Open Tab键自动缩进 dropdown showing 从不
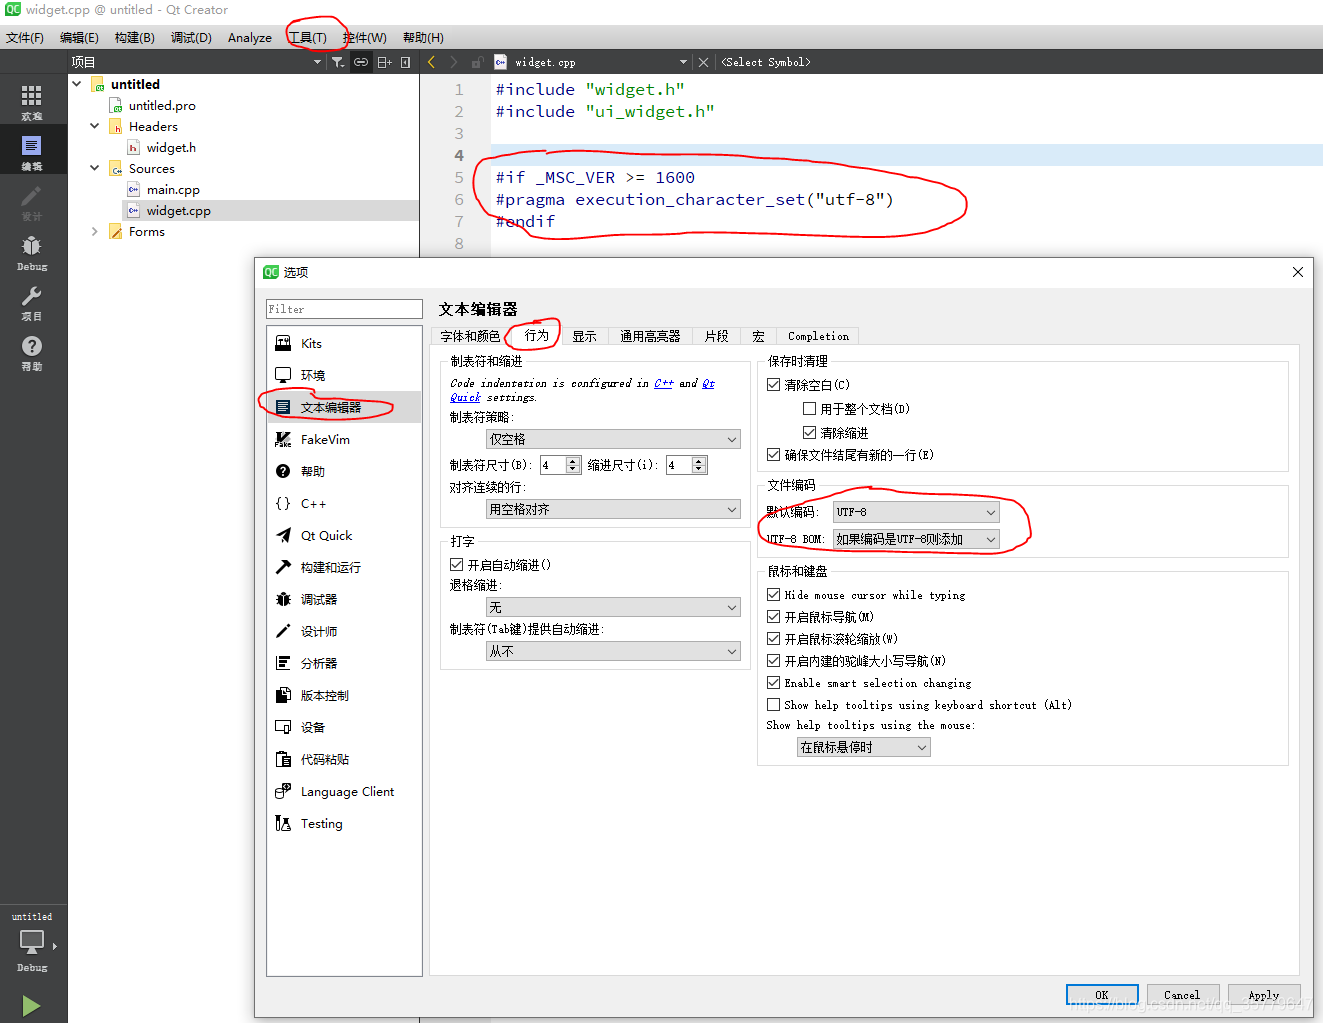Screen dimensions: 1323x1023 [x=613, y=651]
